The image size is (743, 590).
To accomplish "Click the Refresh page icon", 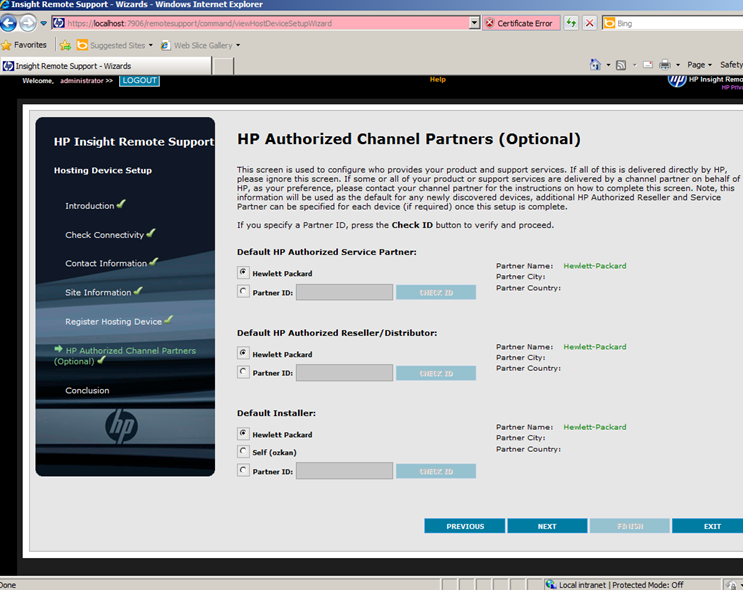I will click(x=571, y=23).
